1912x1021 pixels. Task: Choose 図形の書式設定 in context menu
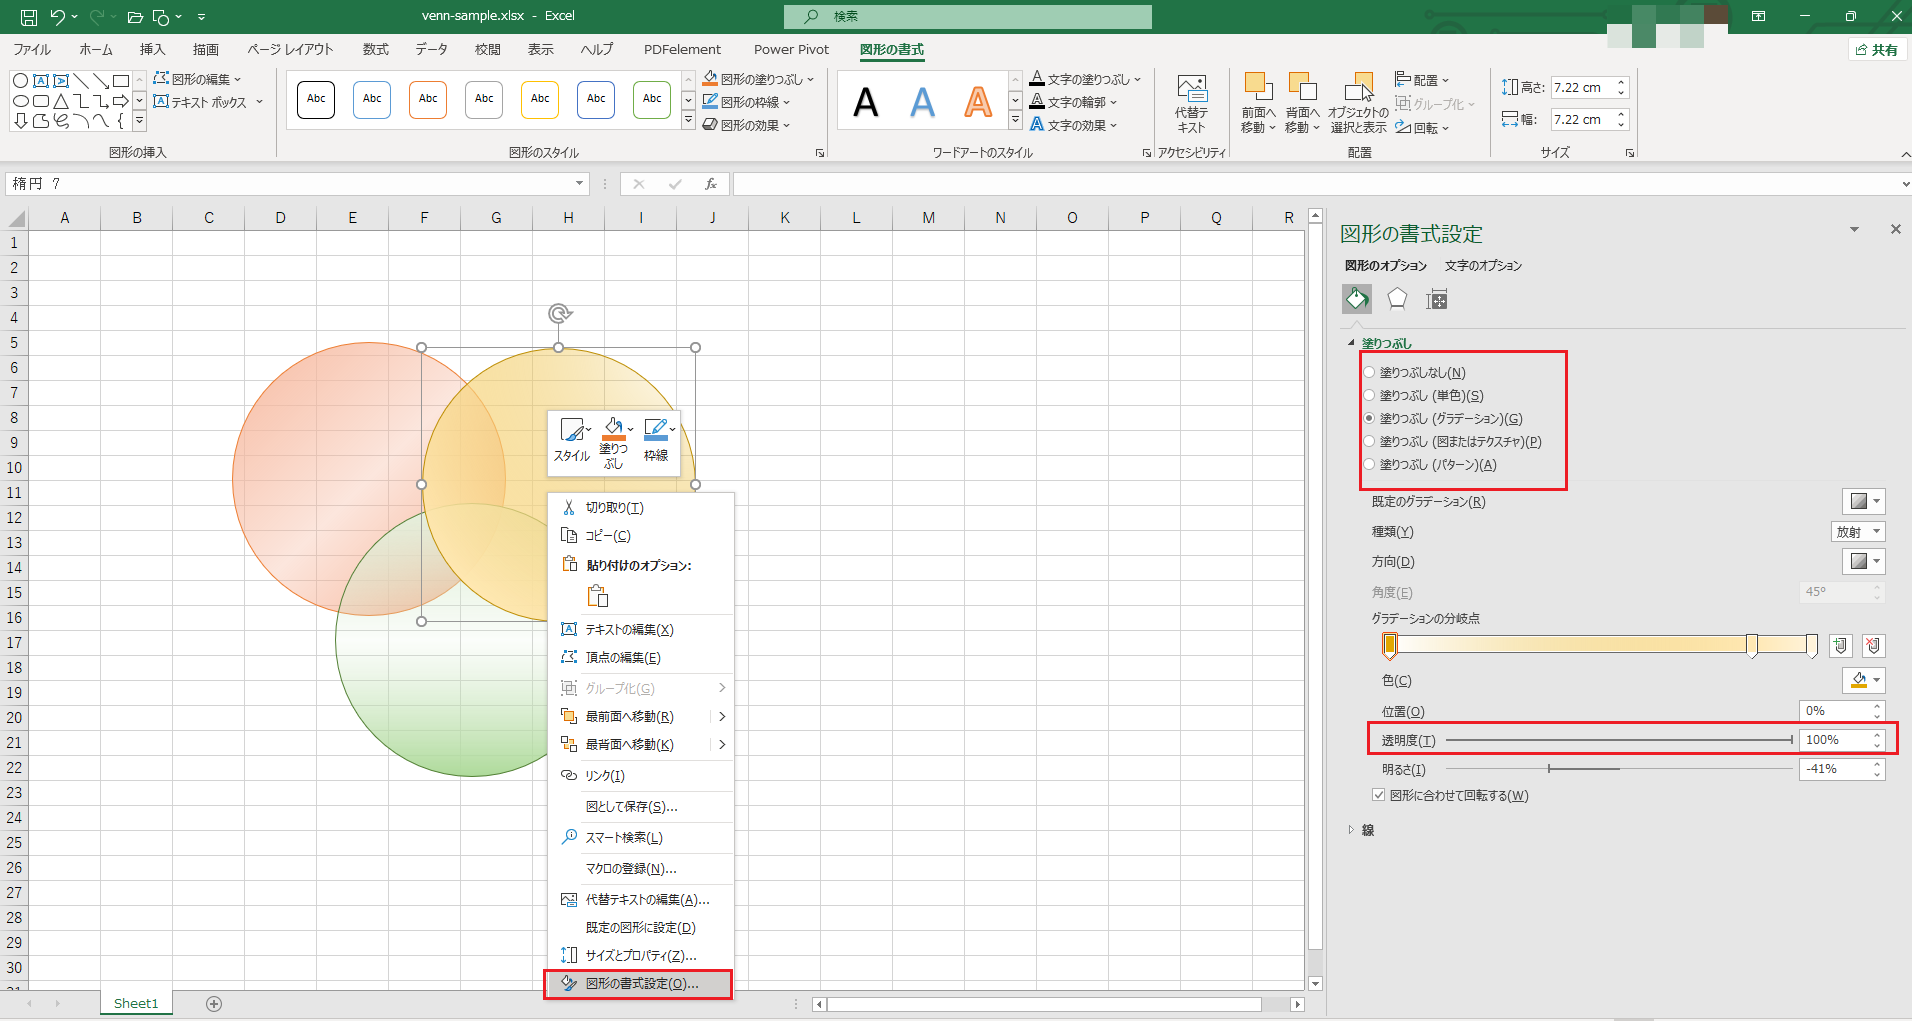click(x=640, y=984)
